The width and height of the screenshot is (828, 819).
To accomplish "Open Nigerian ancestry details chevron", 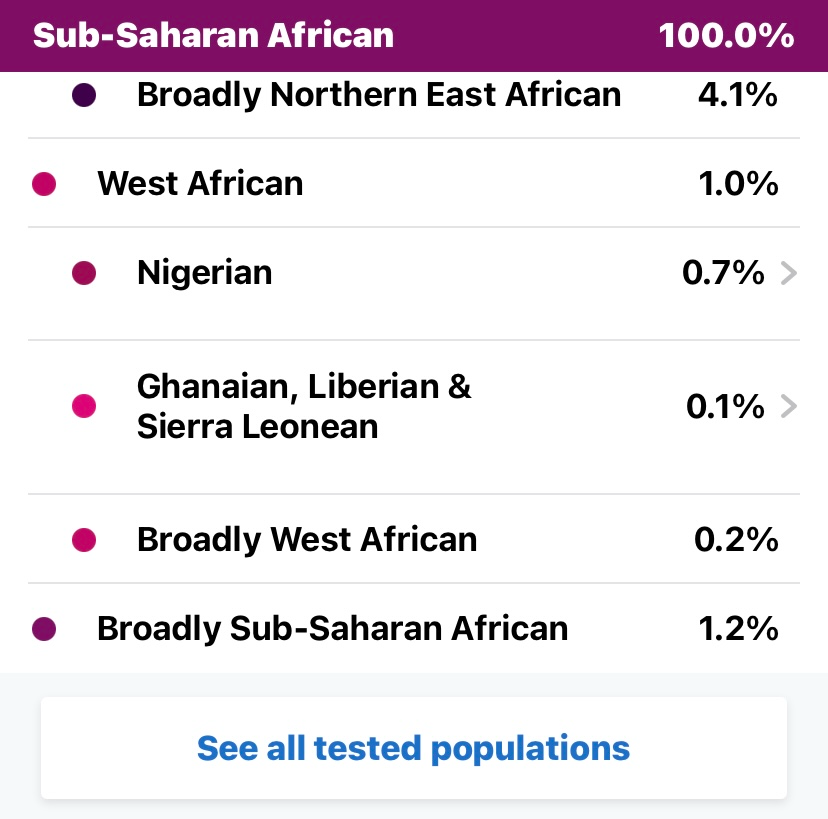I will click(788, 273).
